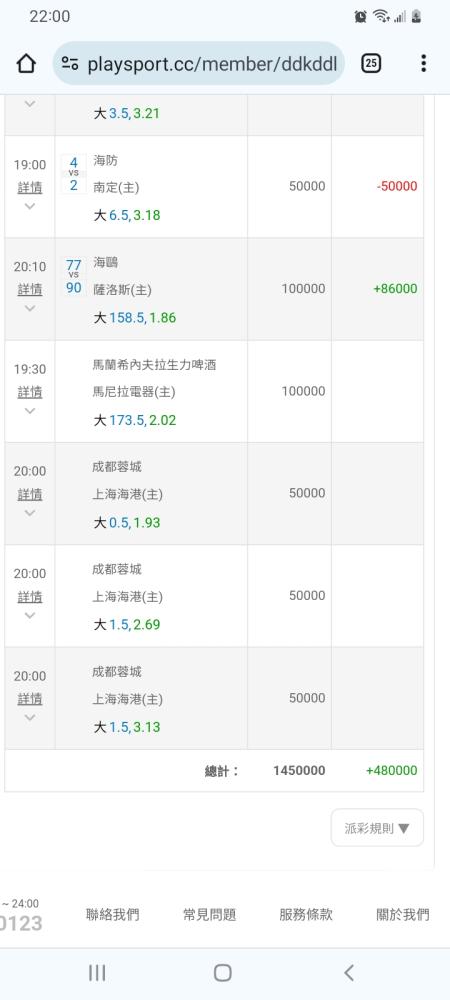Open the site info icon in address bar
This screenshot has height=1000, width=450.
(70, 63)
